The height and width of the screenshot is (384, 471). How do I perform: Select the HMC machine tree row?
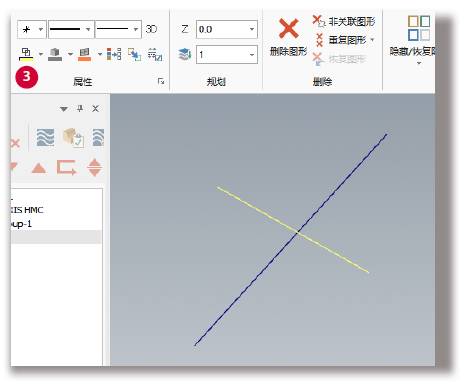[56, 210]
